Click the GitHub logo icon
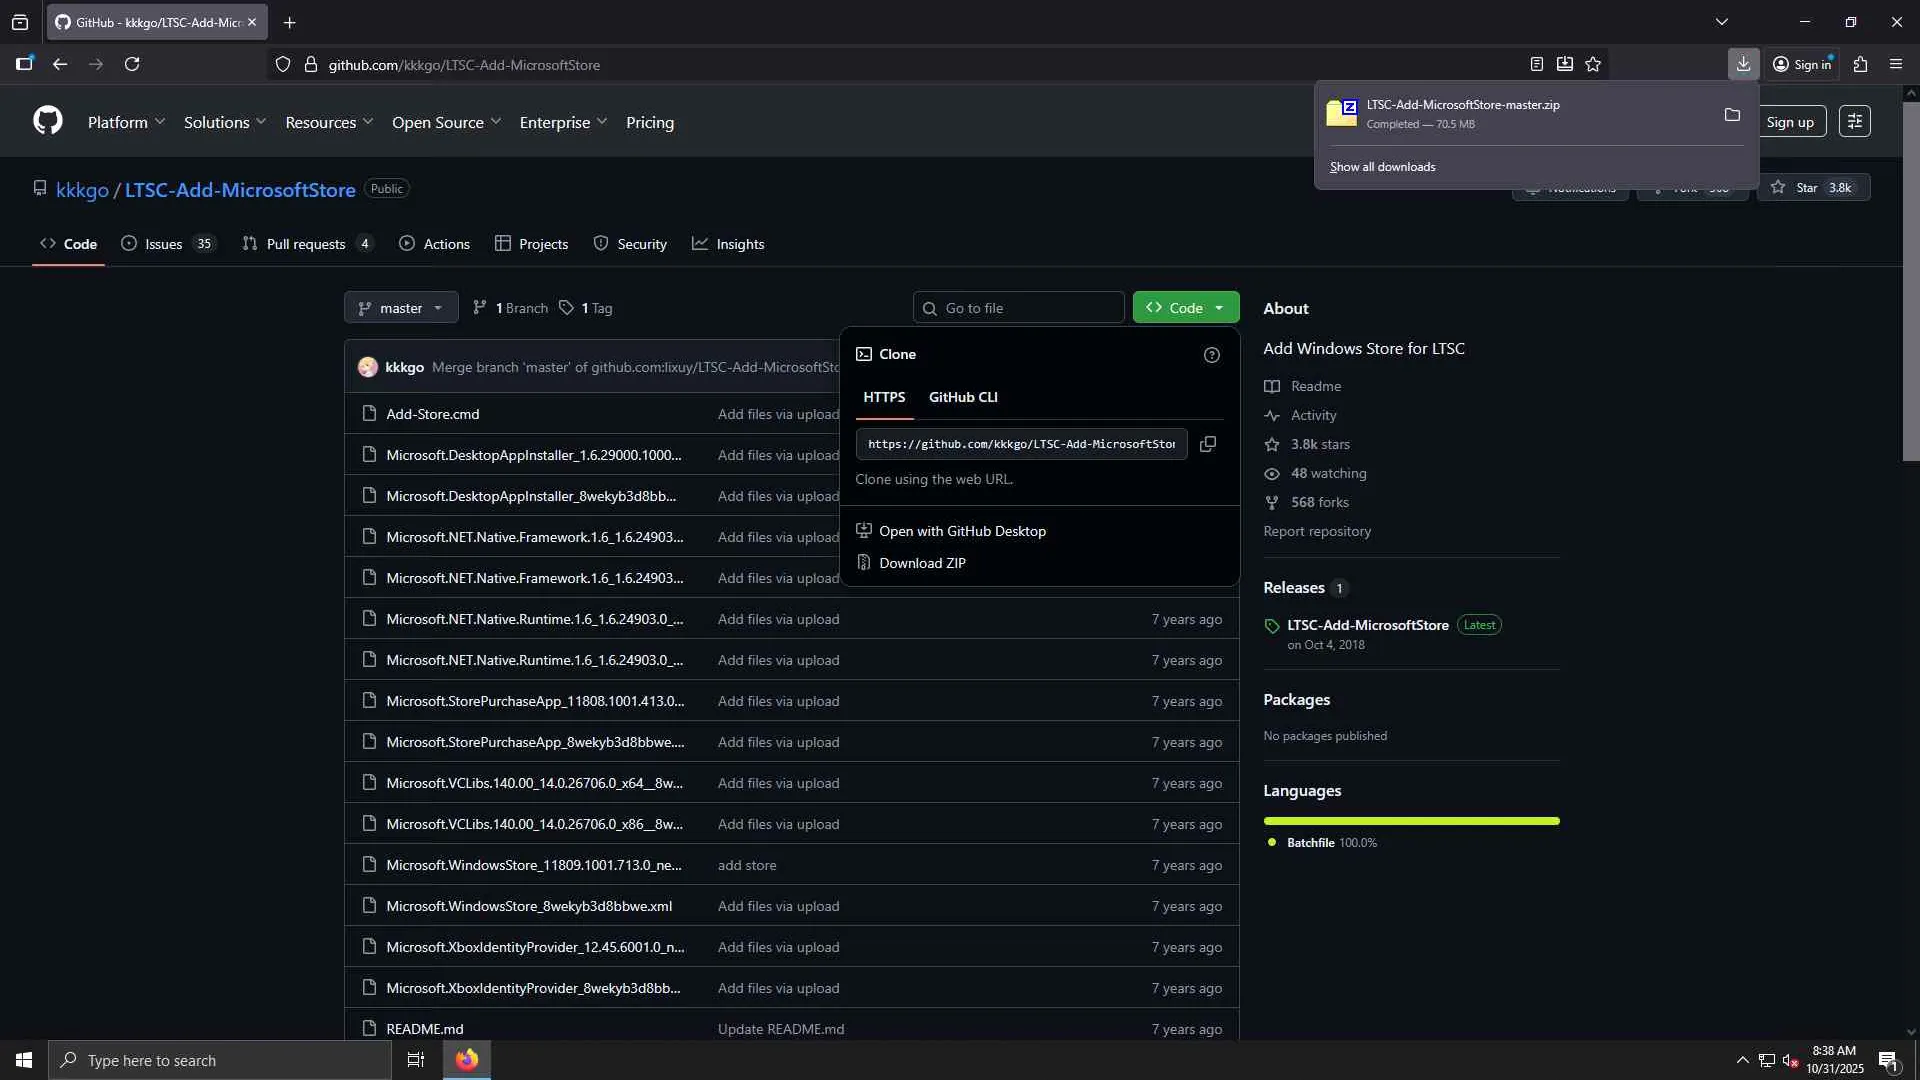1920x1080 pixels. 48,122
